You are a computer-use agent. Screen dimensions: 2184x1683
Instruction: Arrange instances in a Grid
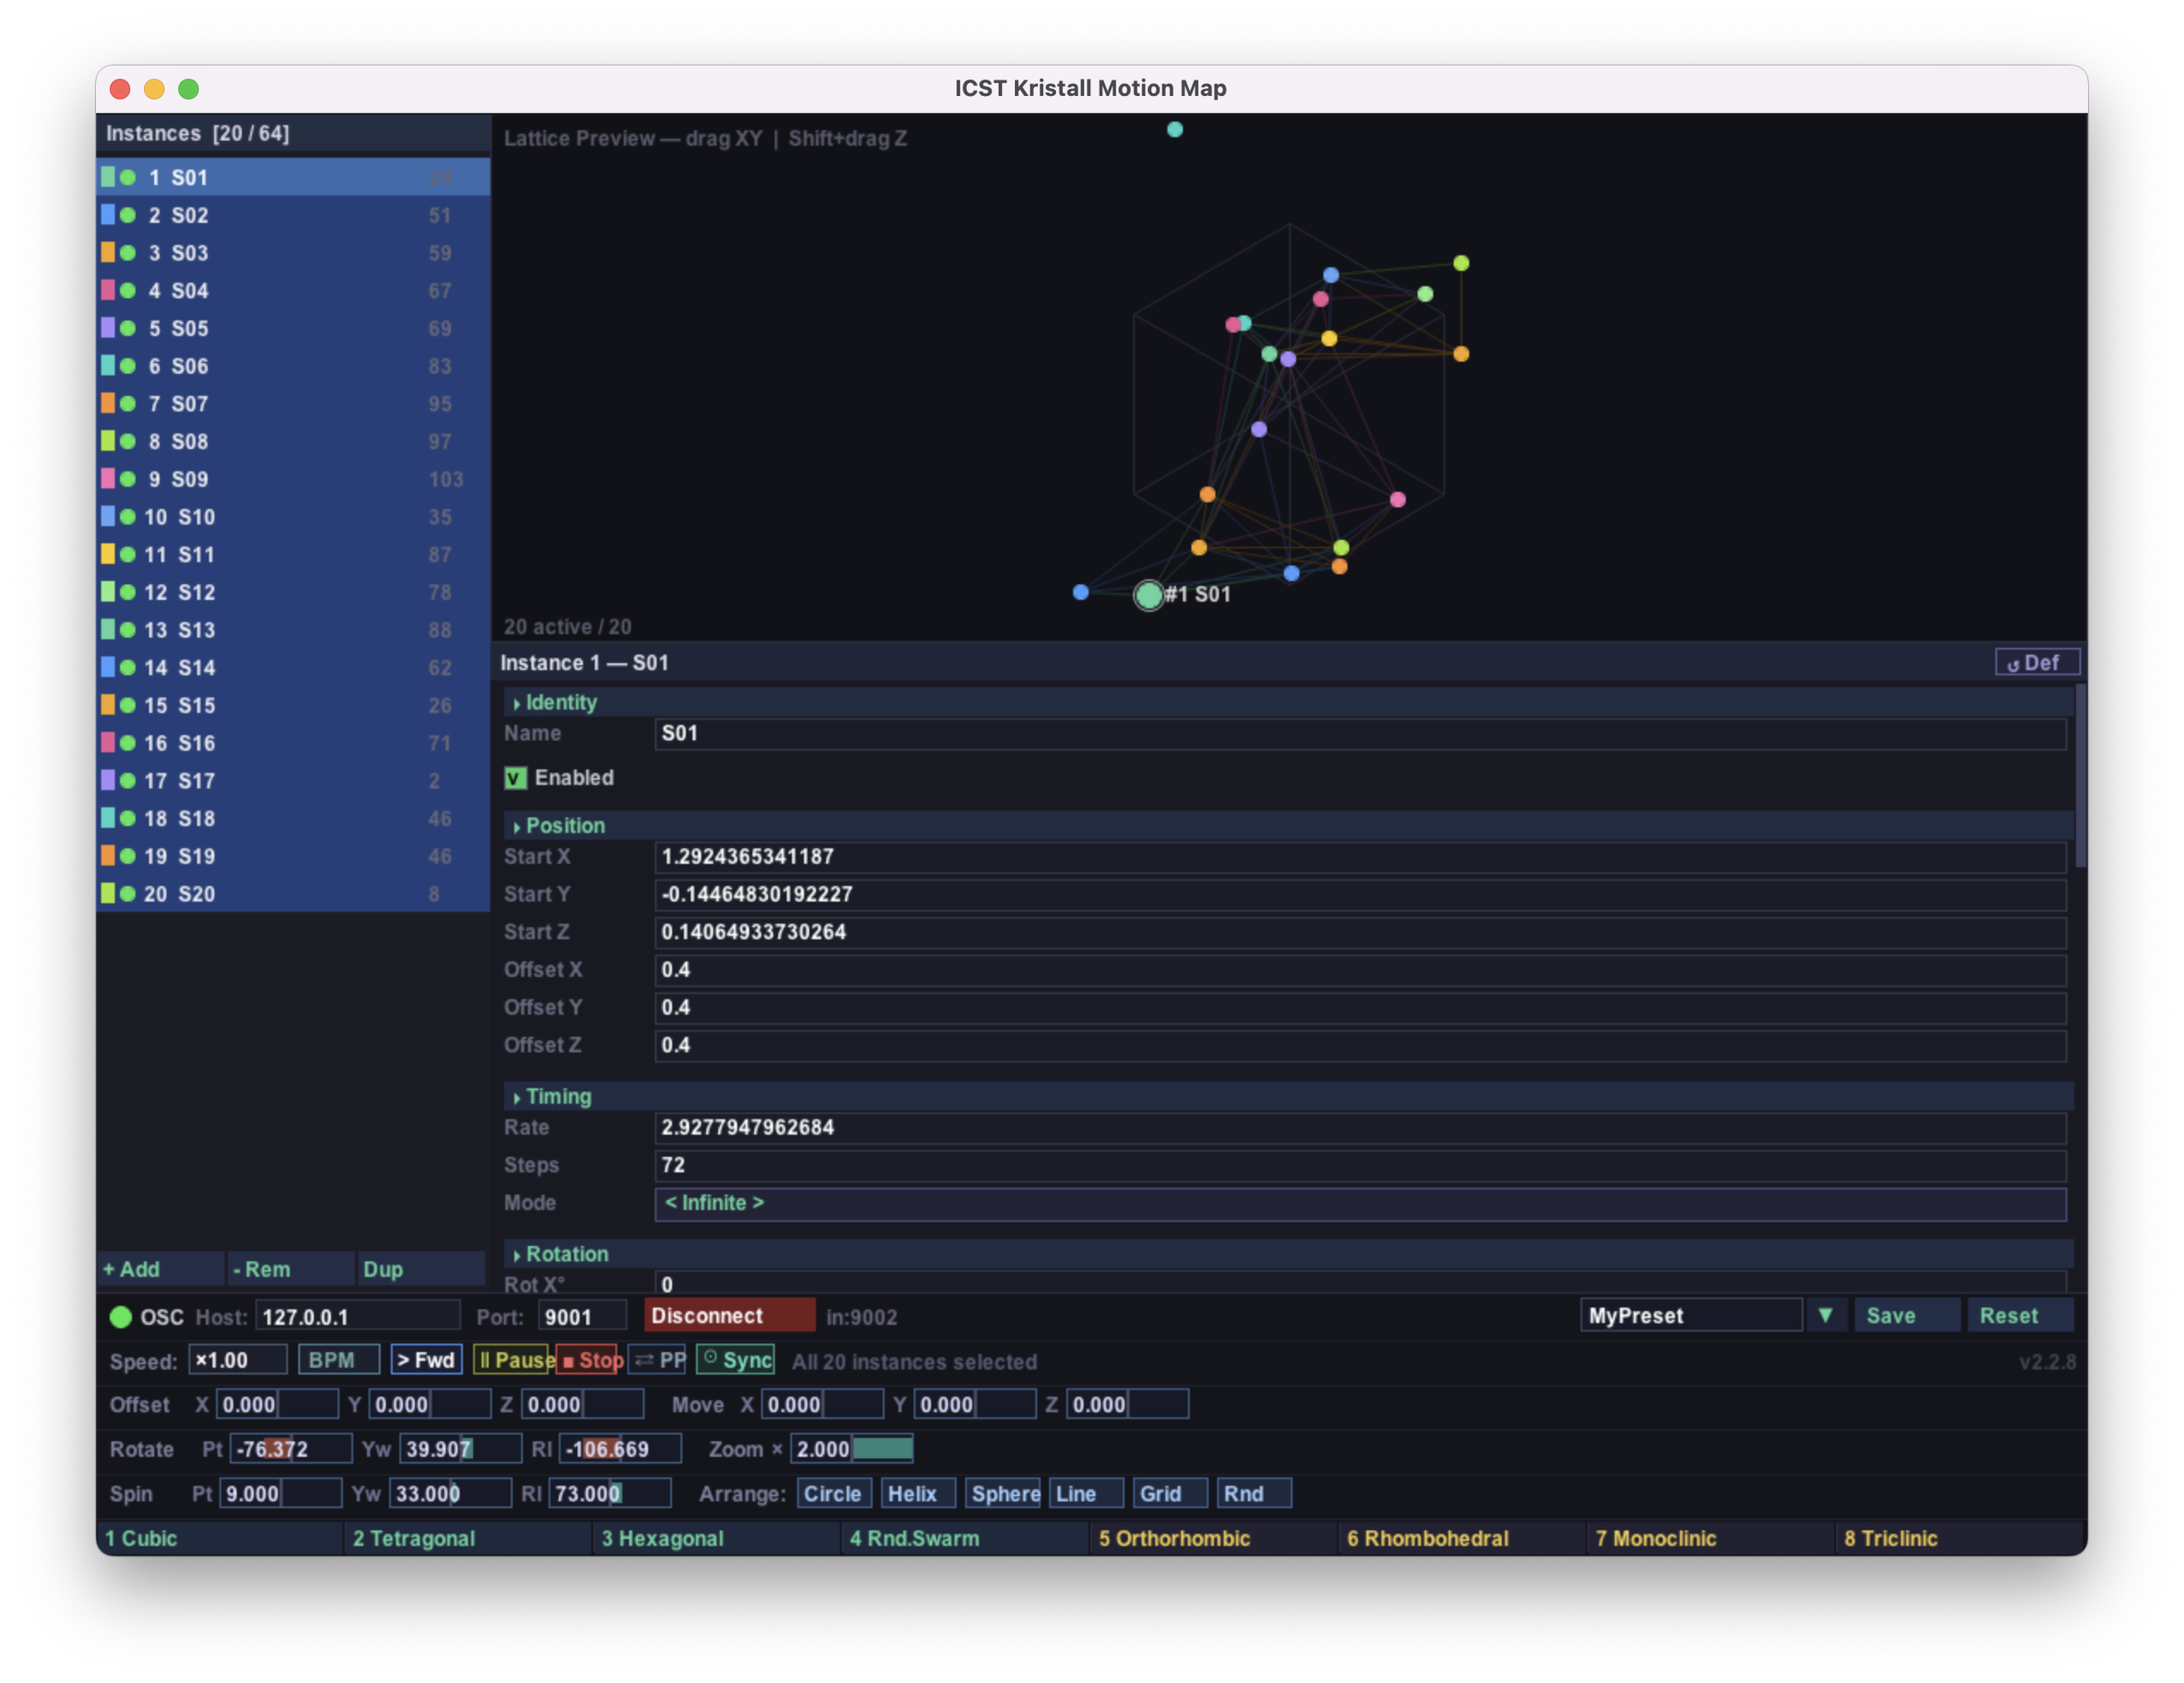click(1169, 1493)
